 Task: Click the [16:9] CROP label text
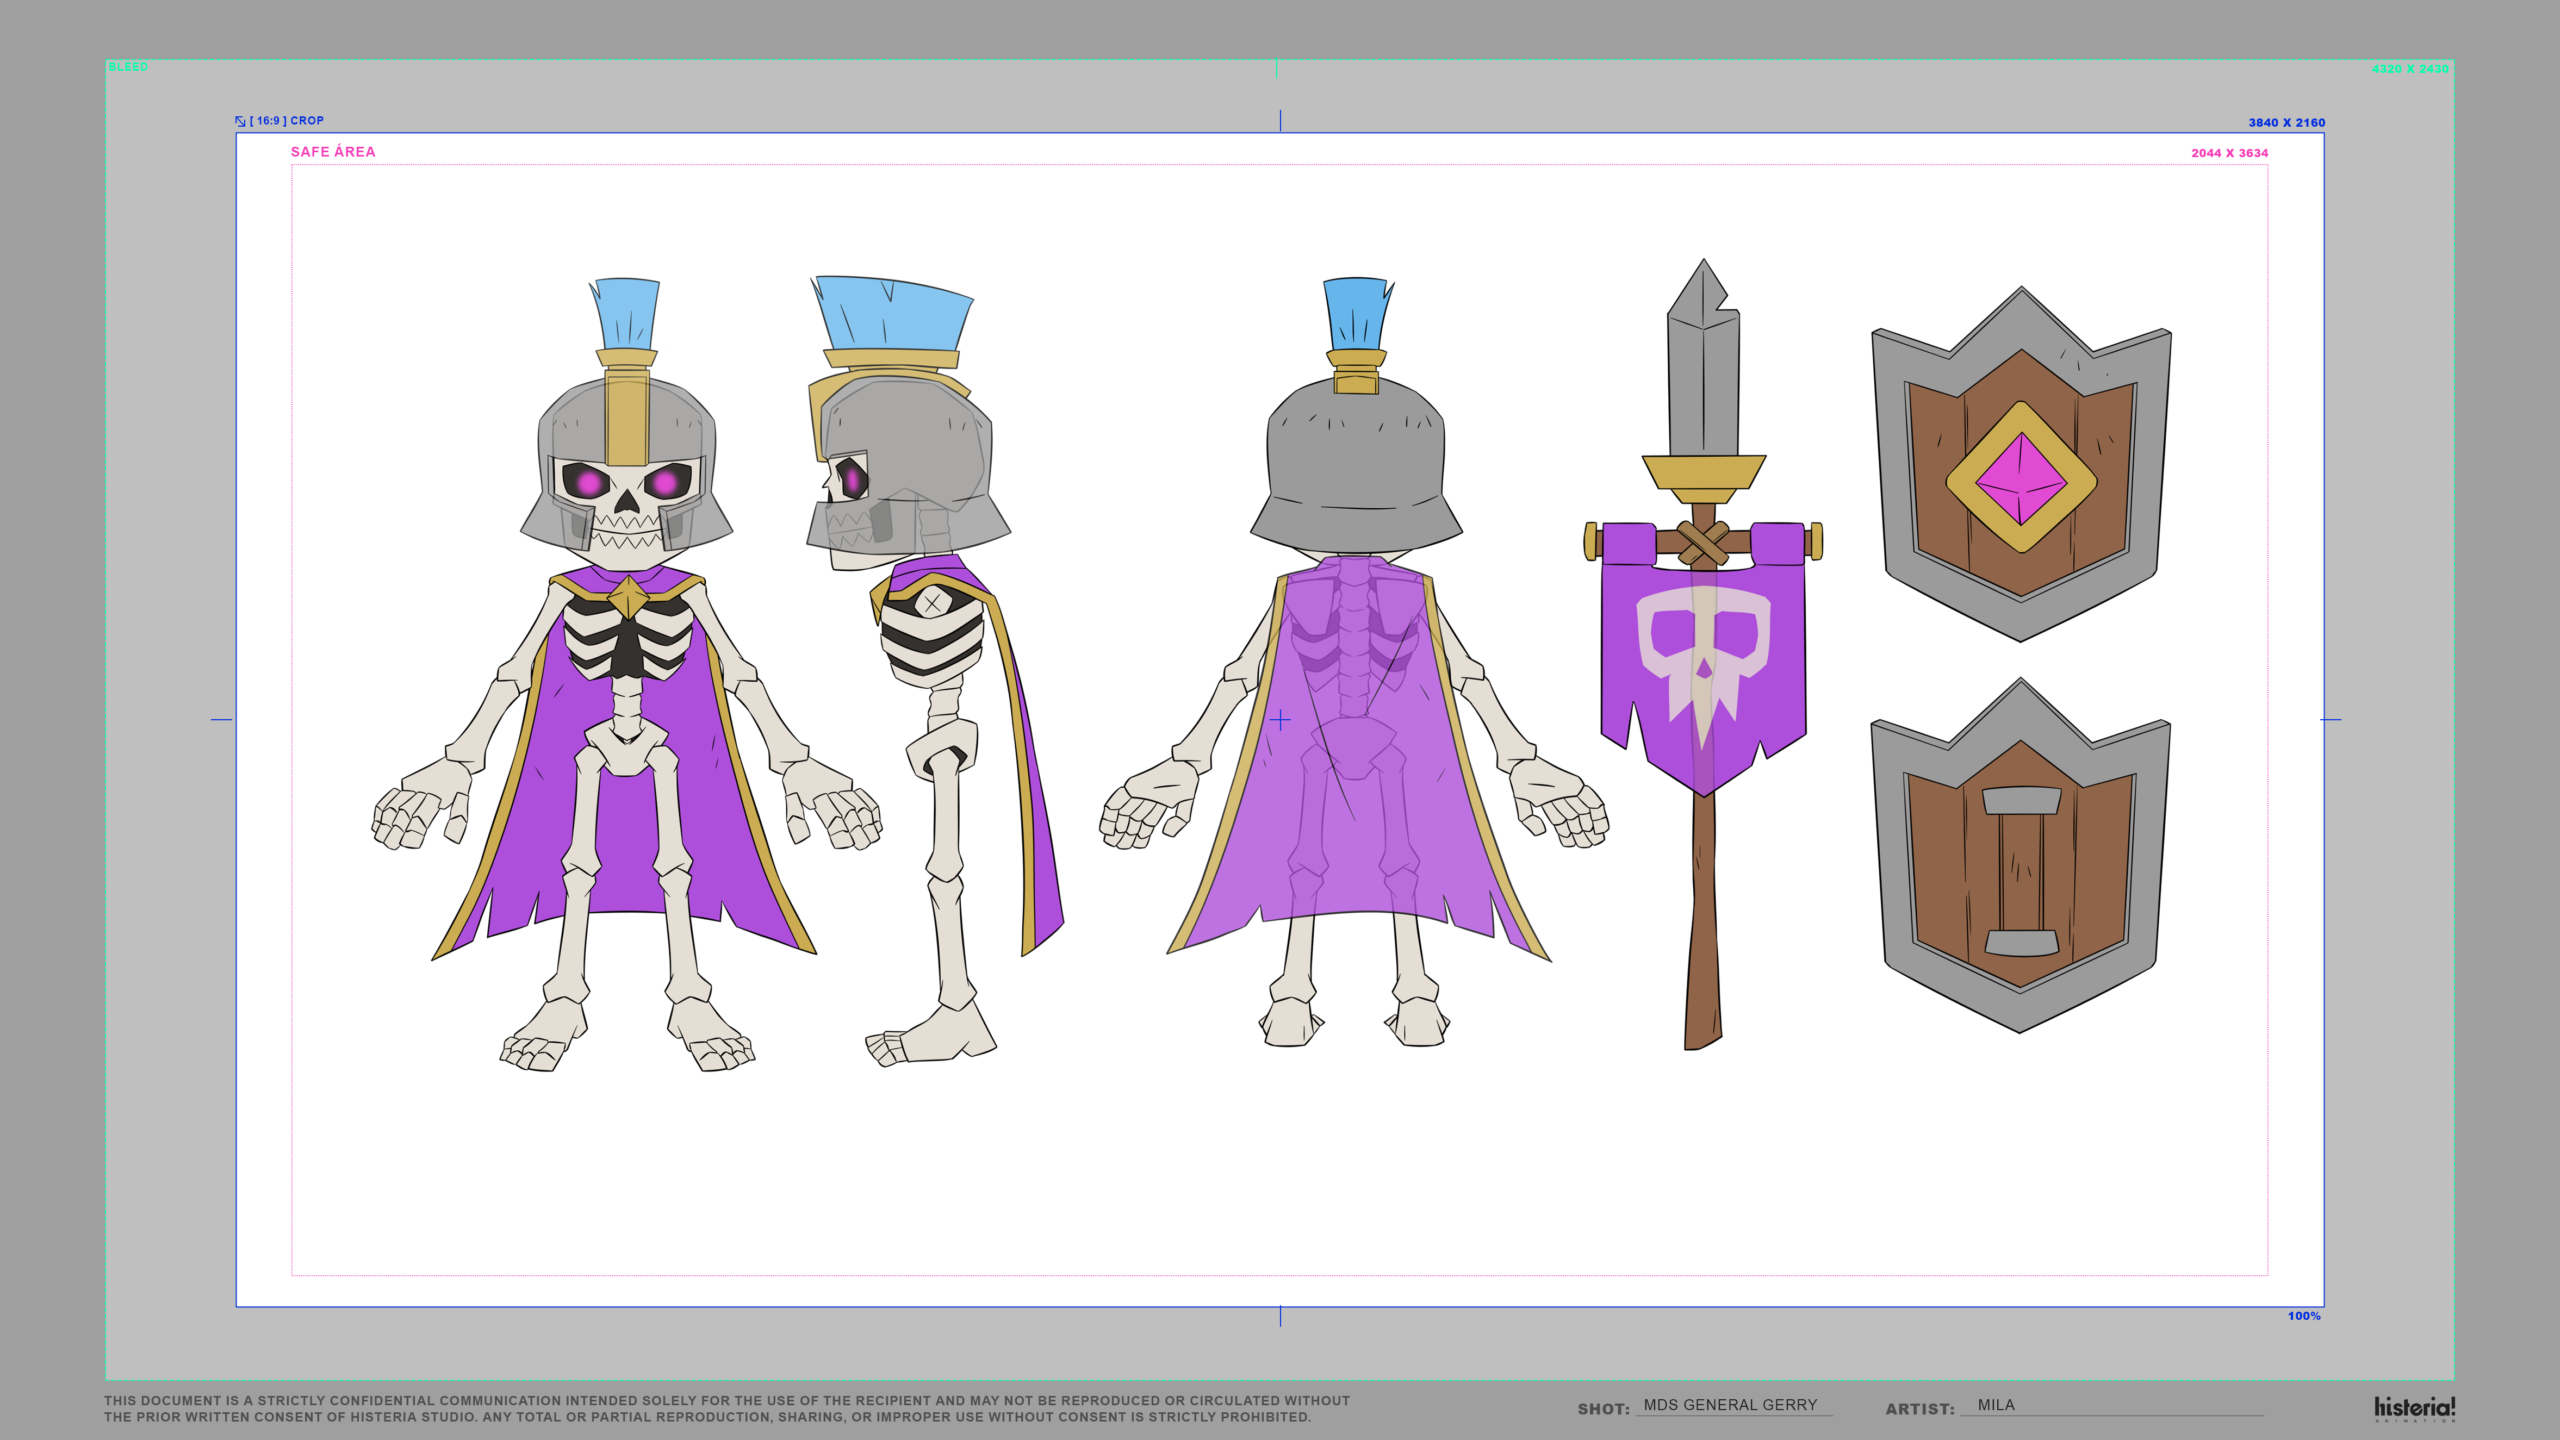[x=287, y=121]
